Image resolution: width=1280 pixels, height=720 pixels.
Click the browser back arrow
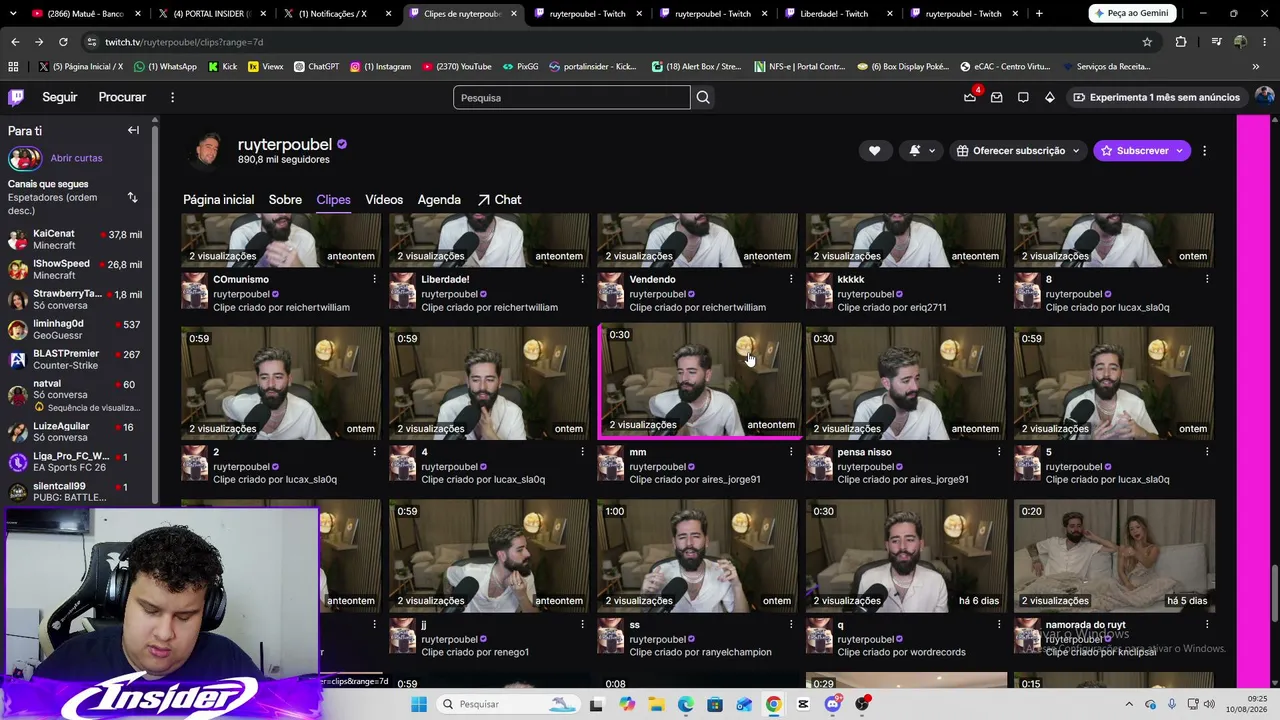pos(15,42)
